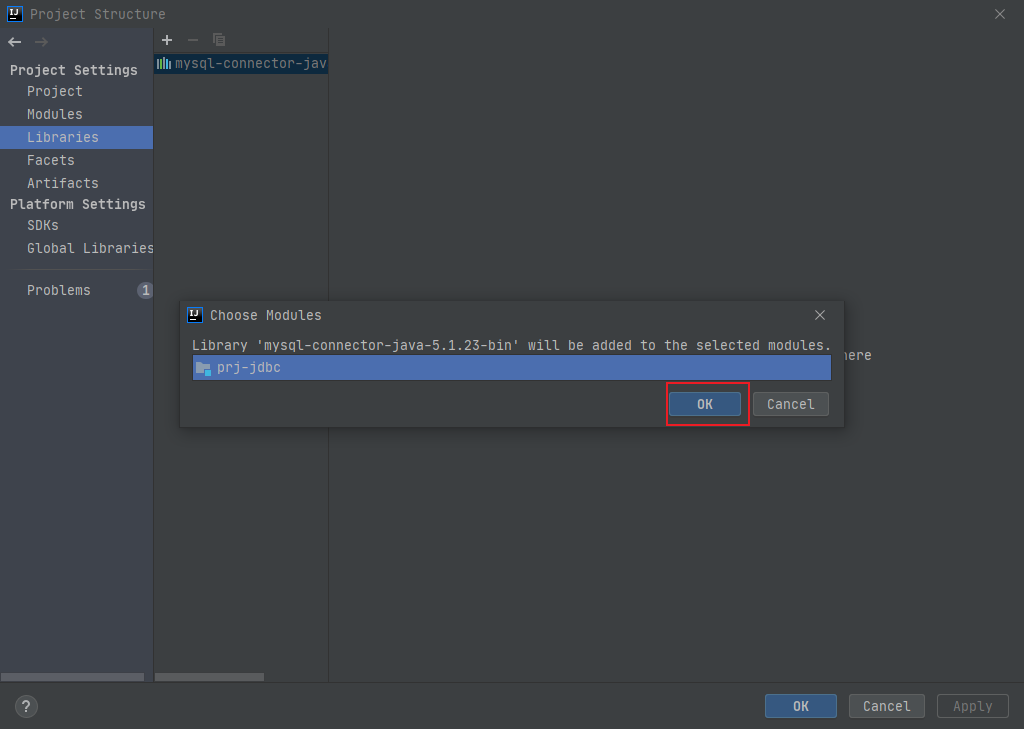Screen dimensions: 1024x729
Task: Click the Platform Settings heading
Action: [78, 204]
